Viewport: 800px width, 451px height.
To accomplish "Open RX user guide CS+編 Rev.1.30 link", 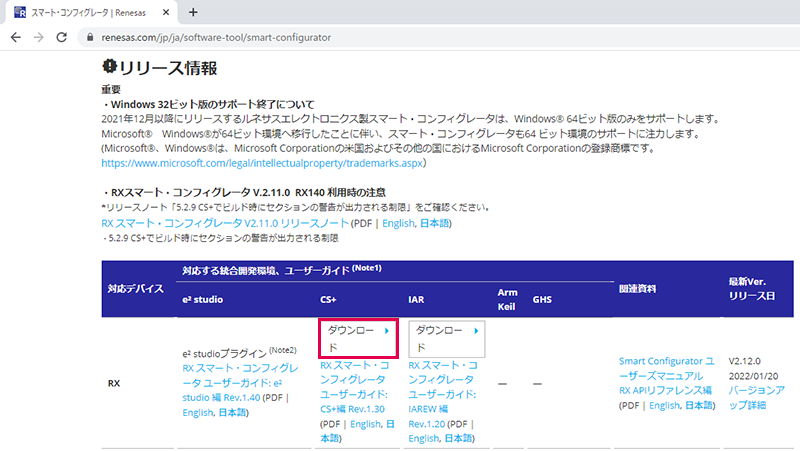I will coord(354,387).
